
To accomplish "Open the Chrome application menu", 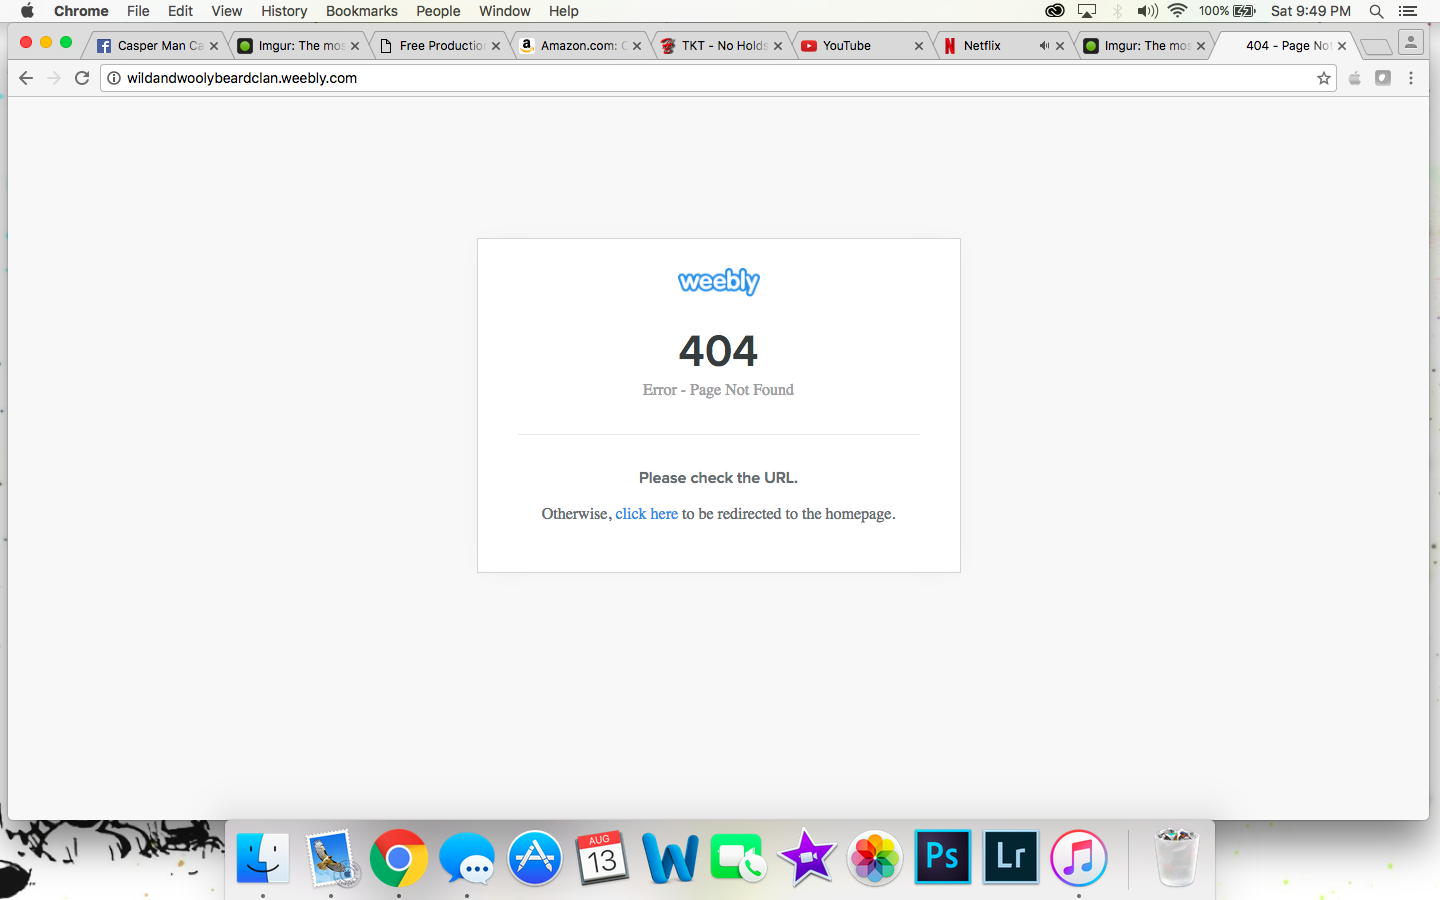I will coord(81,11).
